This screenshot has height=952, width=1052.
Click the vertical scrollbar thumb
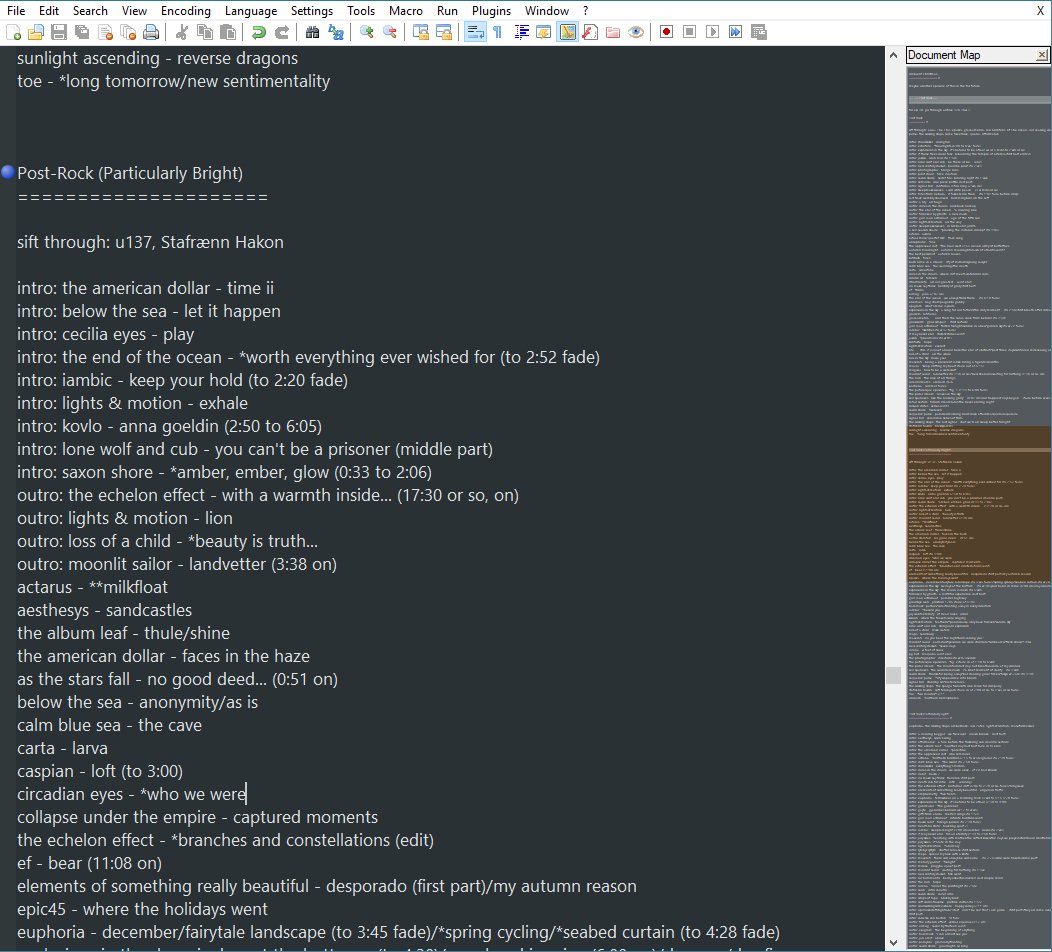893,675
